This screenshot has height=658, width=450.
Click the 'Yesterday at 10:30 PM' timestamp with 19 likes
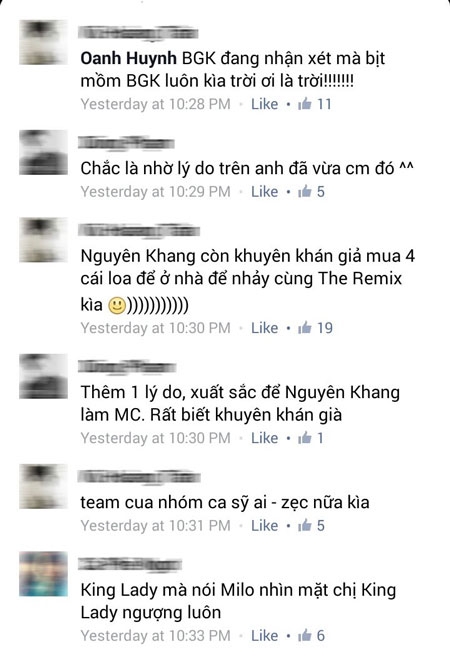coord(155,328)
